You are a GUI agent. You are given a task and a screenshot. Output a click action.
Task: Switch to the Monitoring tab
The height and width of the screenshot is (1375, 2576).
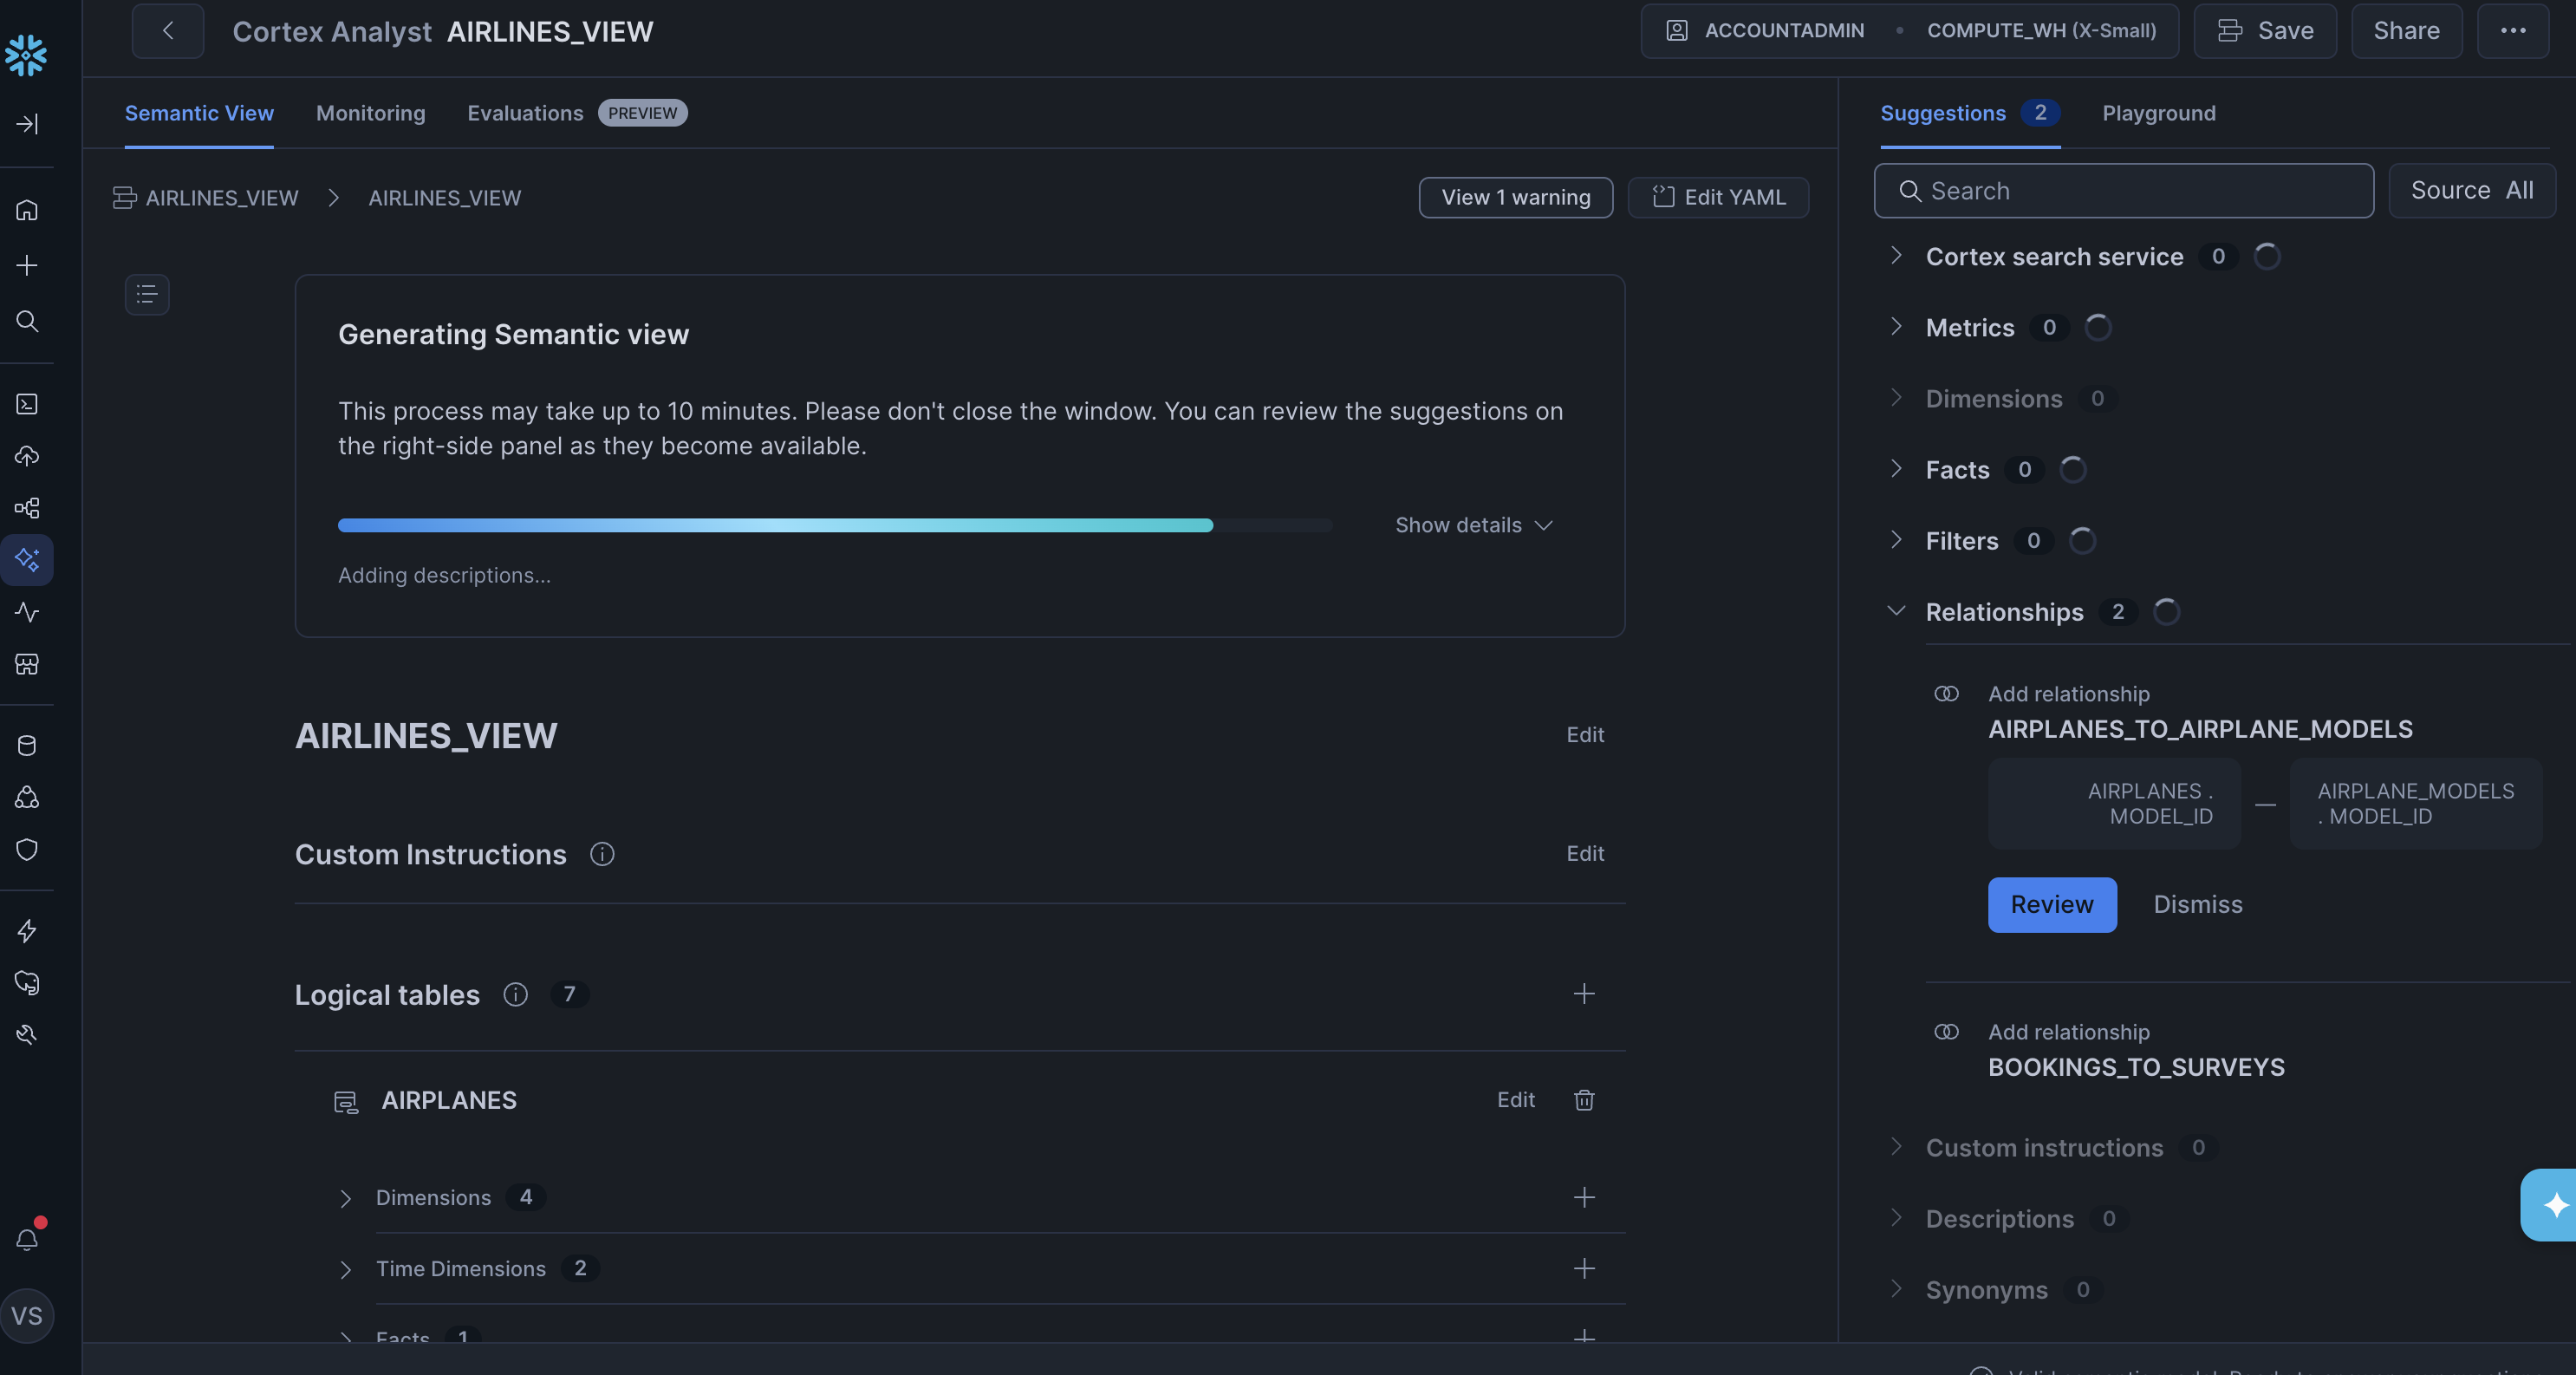(370, 113)
